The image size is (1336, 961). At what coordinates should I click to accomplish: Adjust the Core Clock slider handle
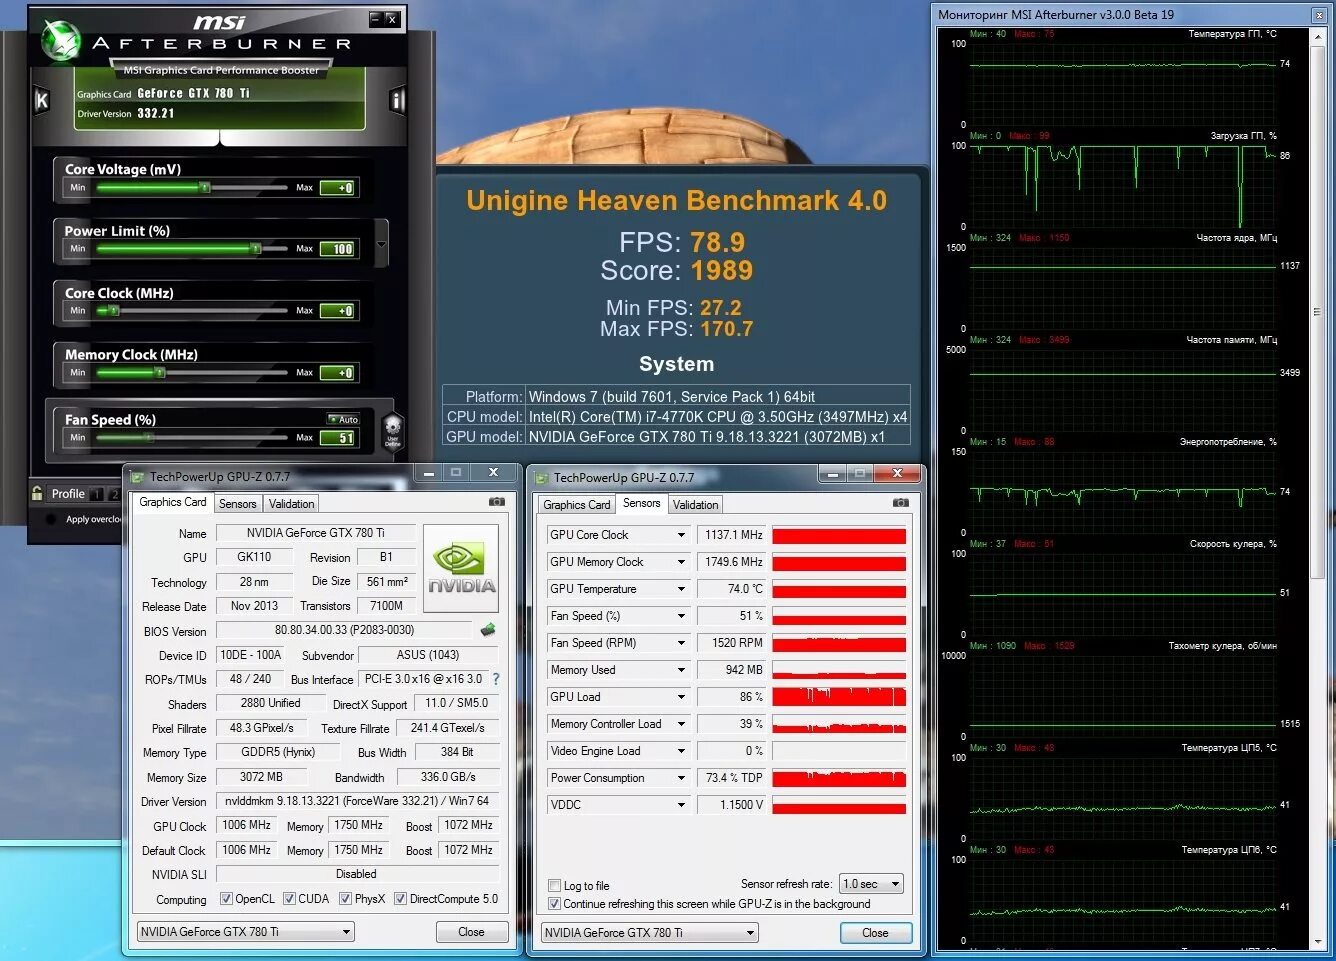pyautogui.click(x=114, y=310)
